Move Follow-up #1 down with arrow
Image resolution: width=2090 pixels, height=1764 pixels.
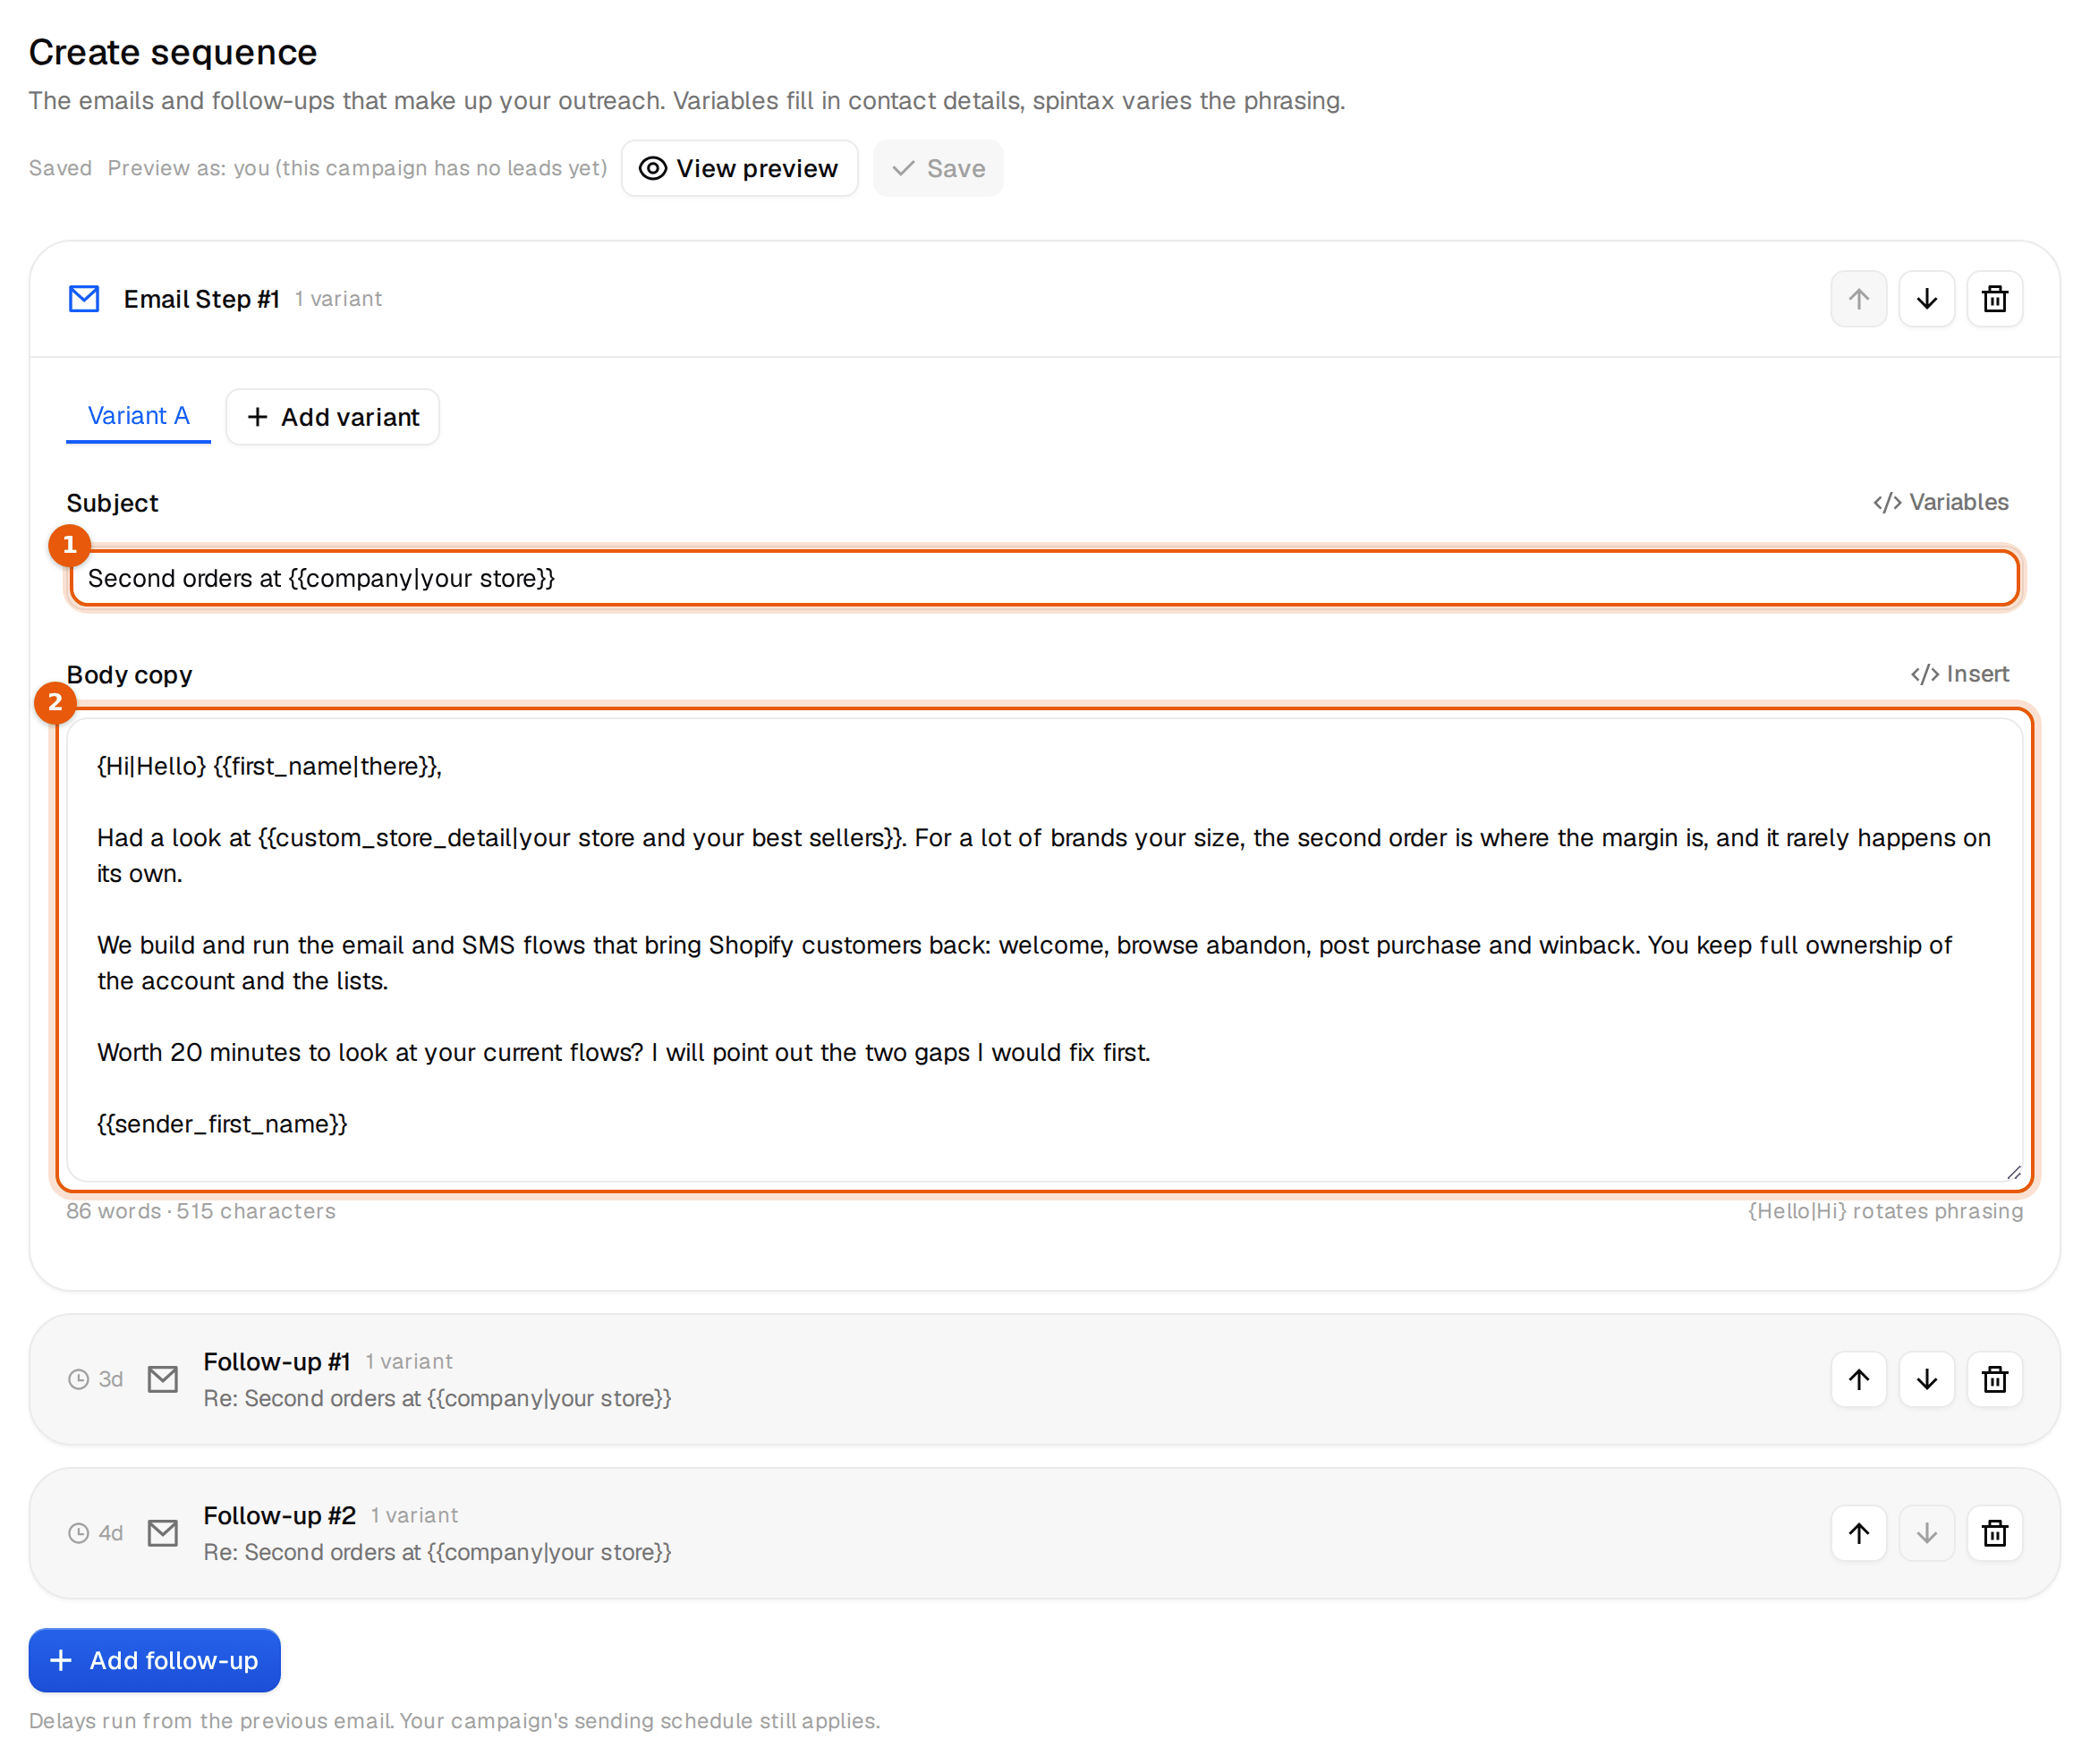tap(1926, 1379)
